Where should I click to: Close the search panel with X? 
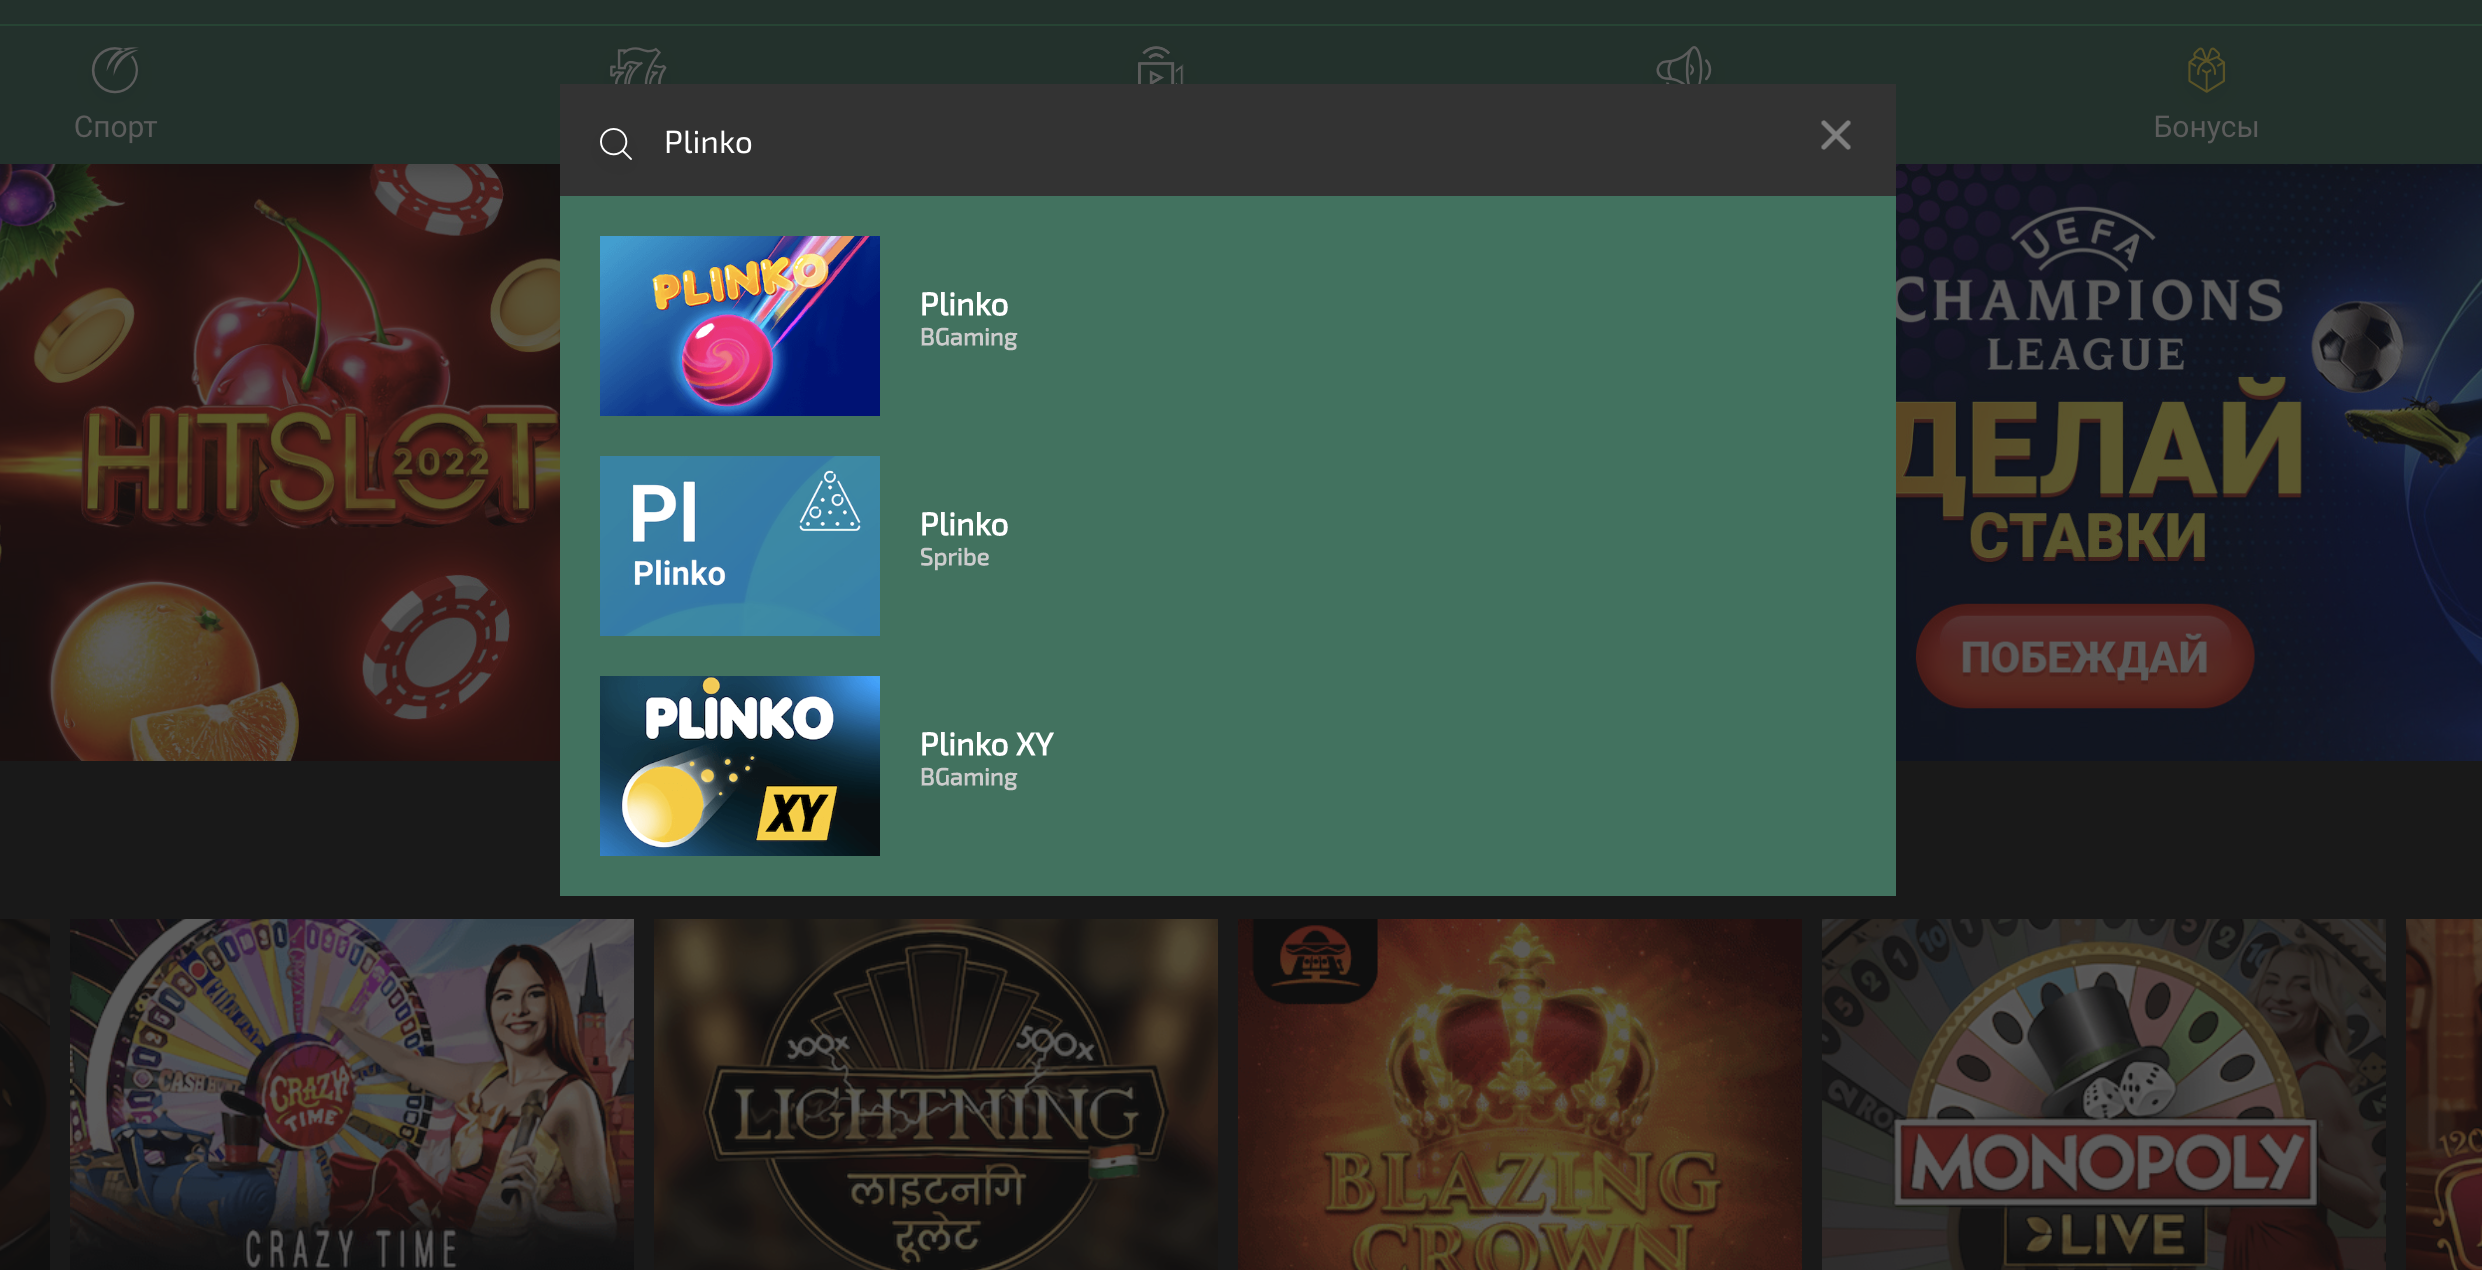point(1835,135)
